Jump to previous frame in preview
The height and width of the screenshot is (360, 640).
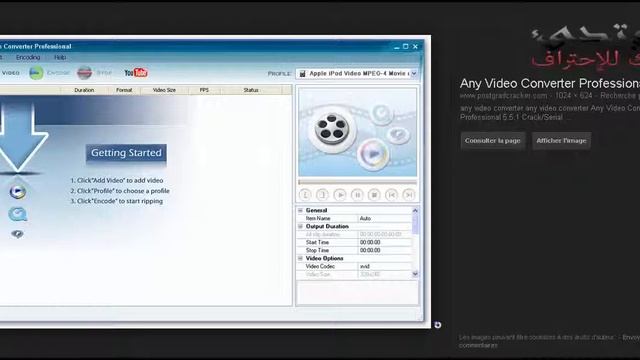[x=391, y=195]
